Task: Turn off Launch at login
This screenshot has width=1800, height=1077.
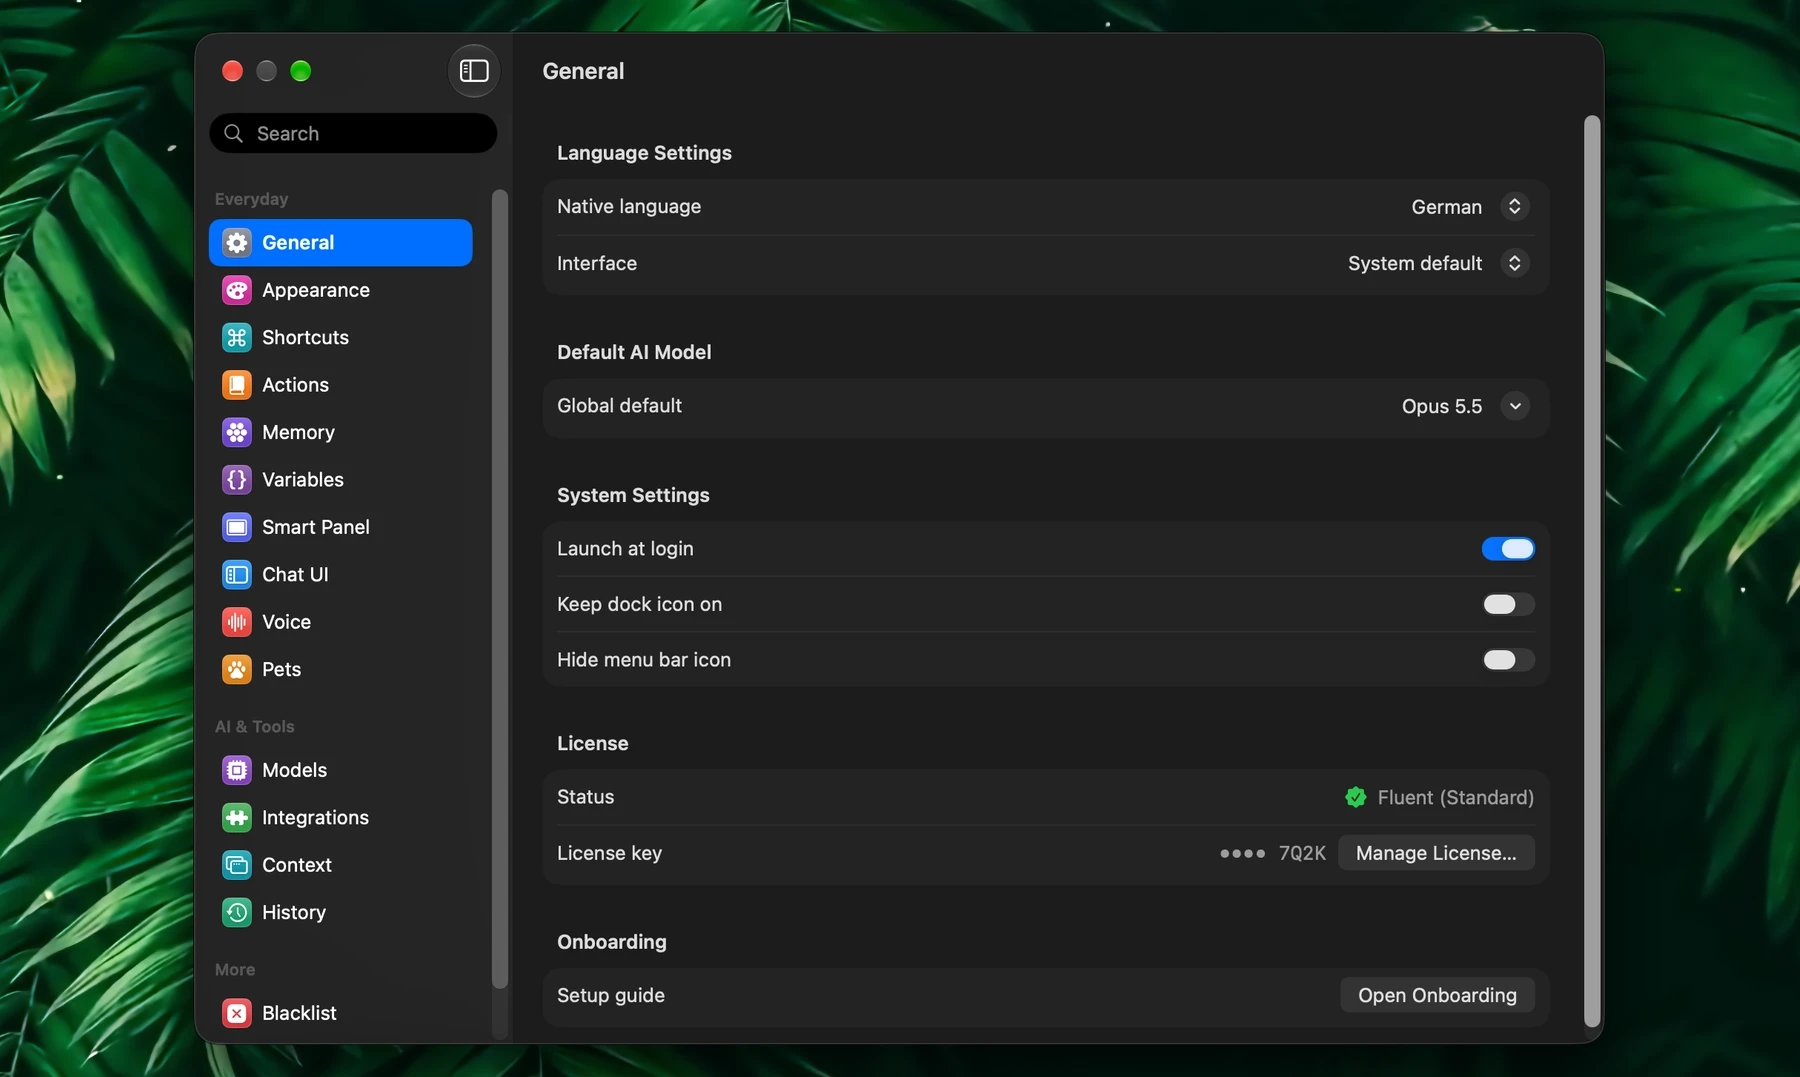Action: point(1508,549)
